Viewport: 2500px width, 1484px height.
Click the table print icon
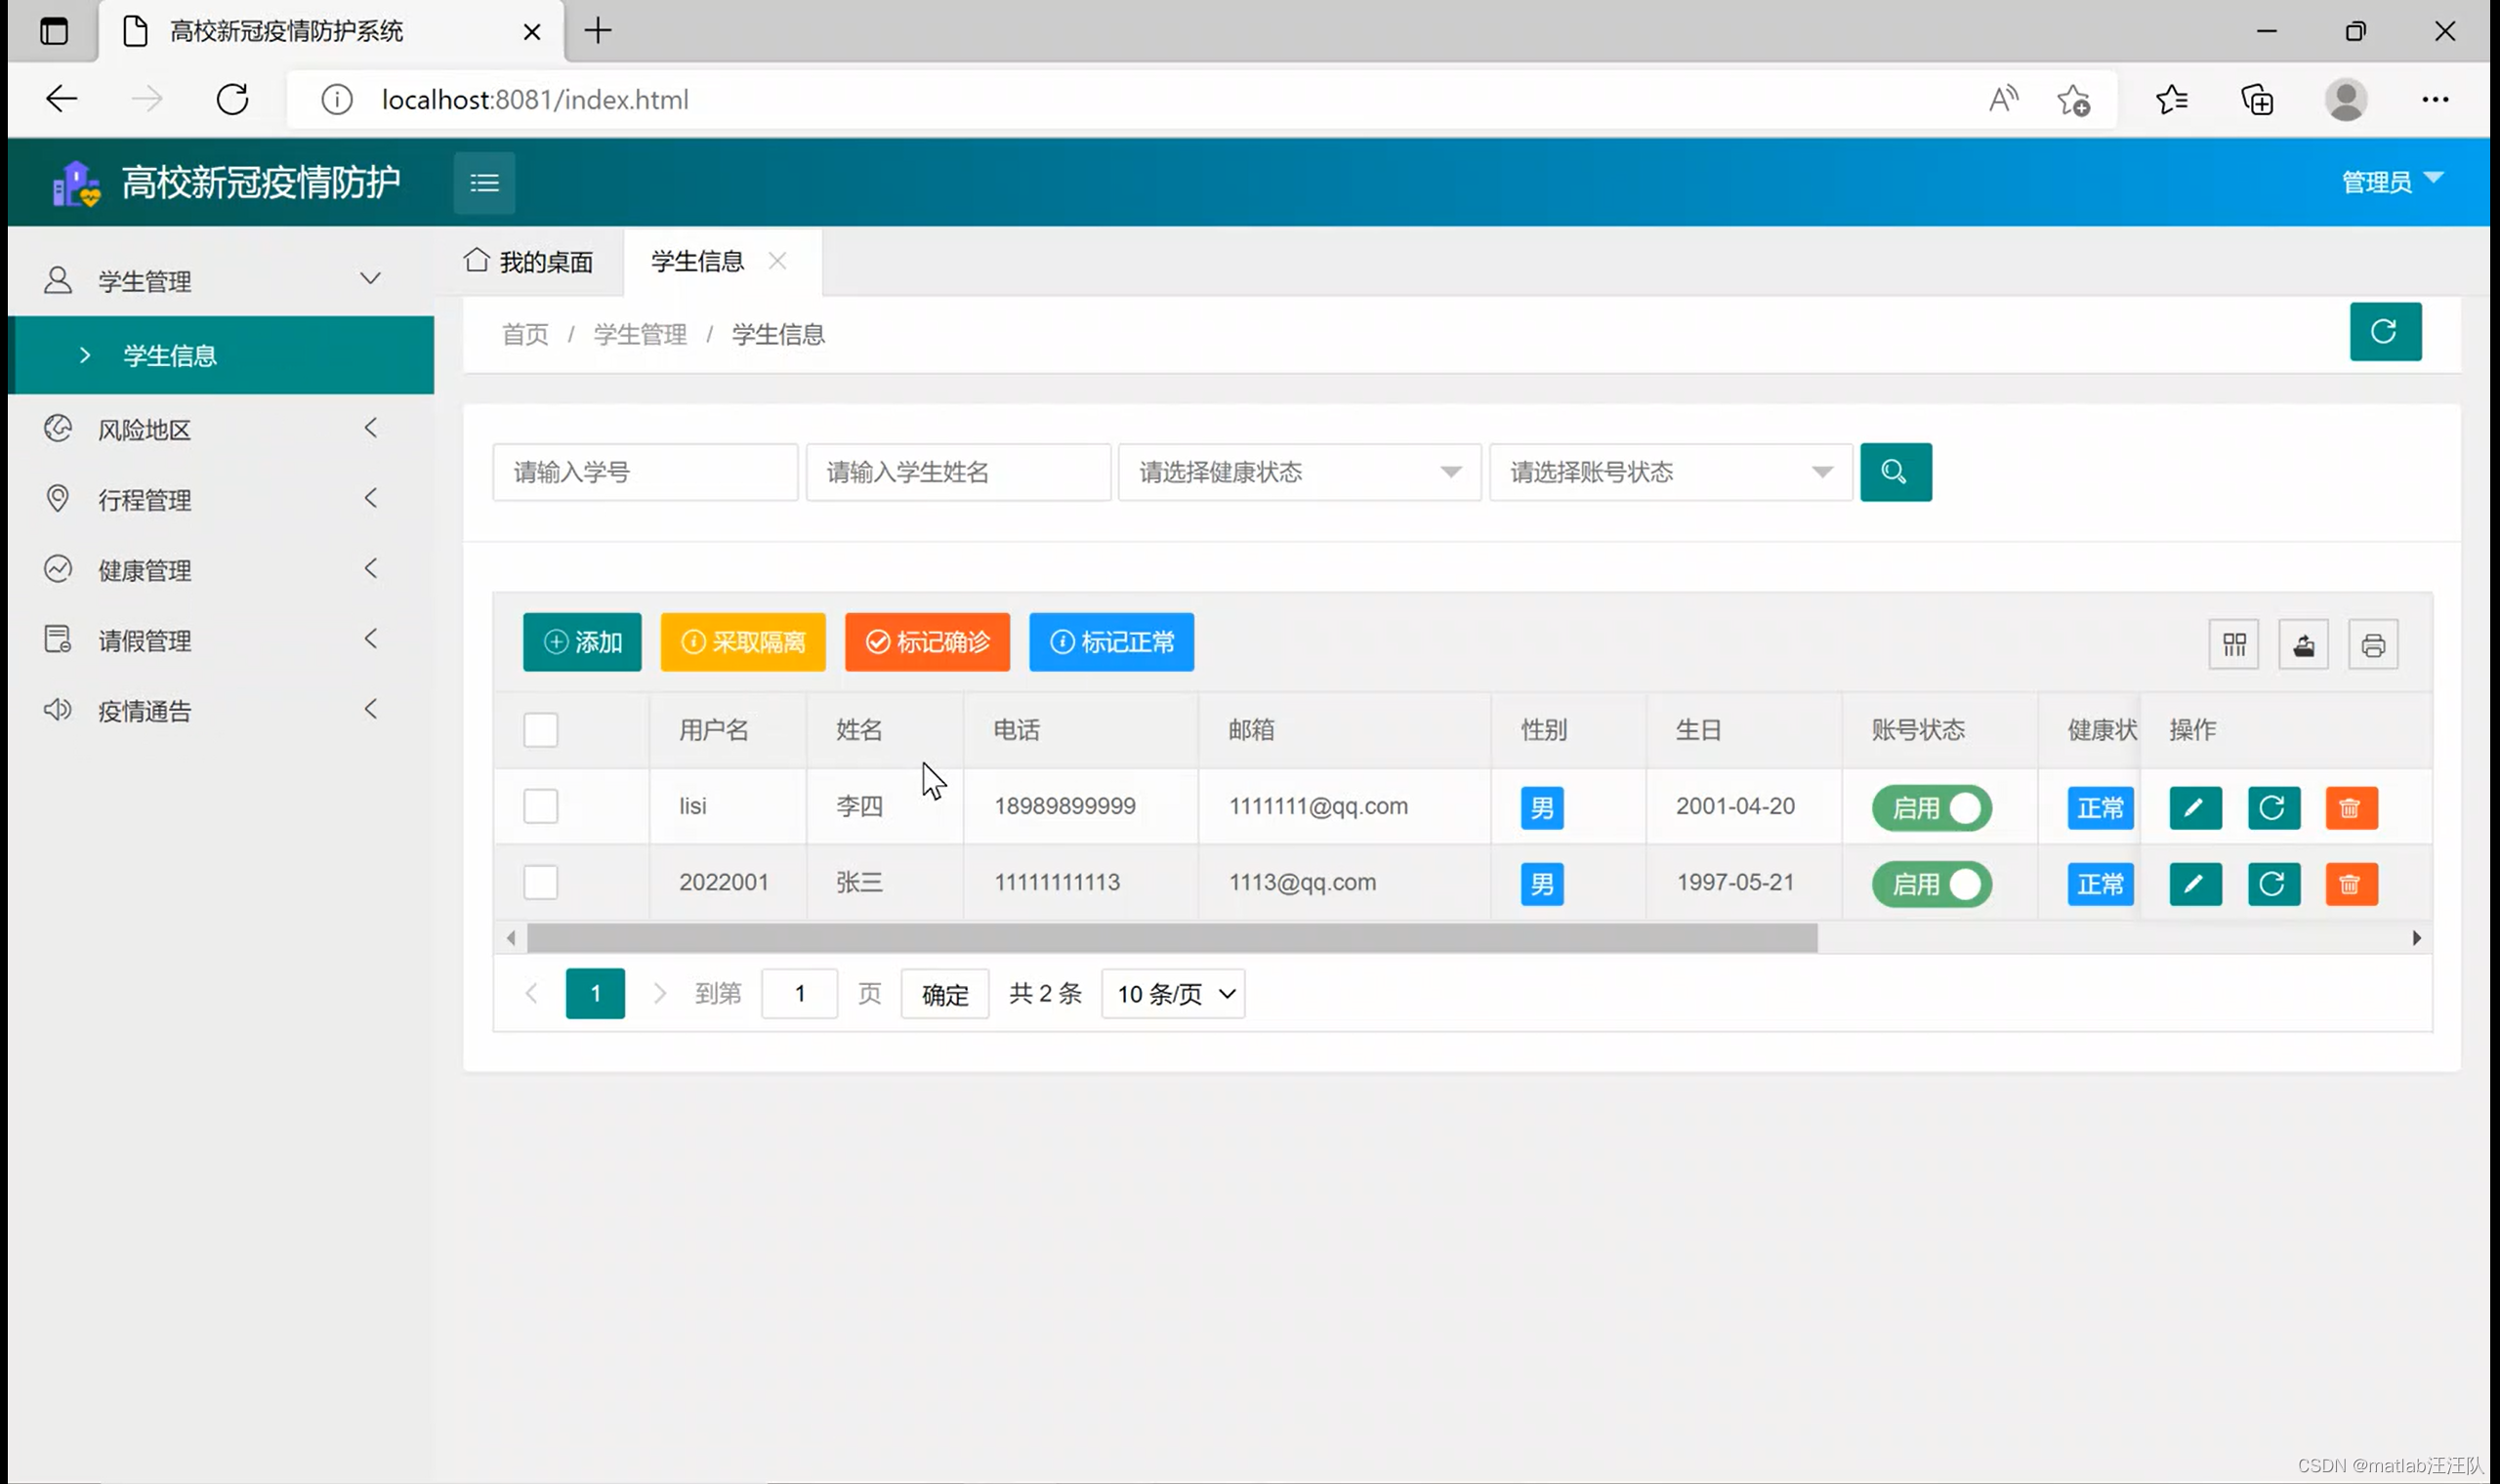point(2372,645)
